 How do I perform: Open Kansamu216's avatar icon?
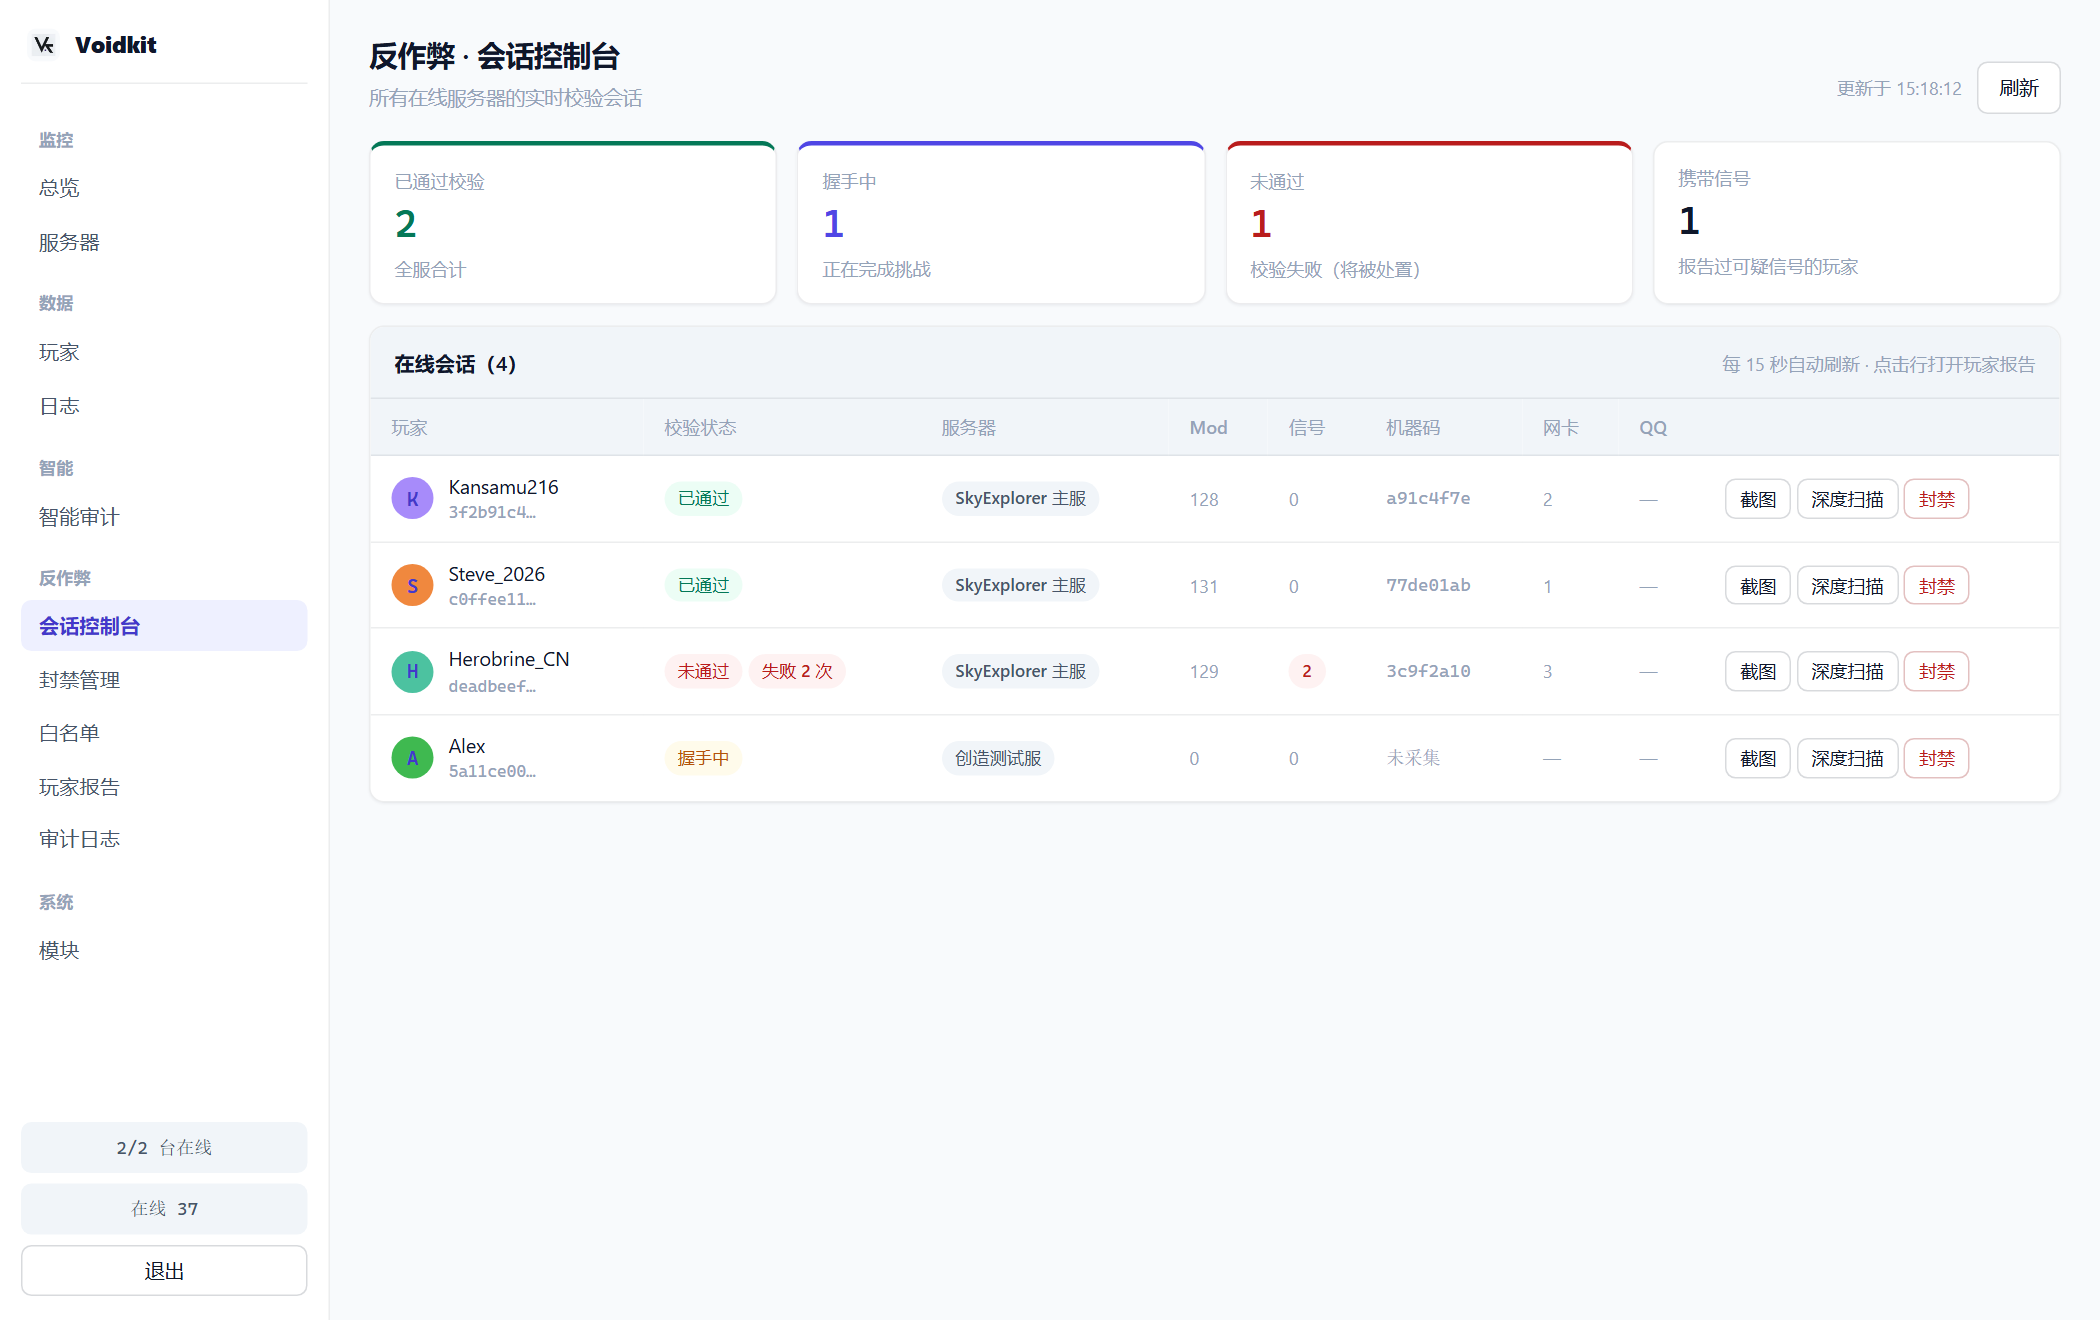point(412,498)
